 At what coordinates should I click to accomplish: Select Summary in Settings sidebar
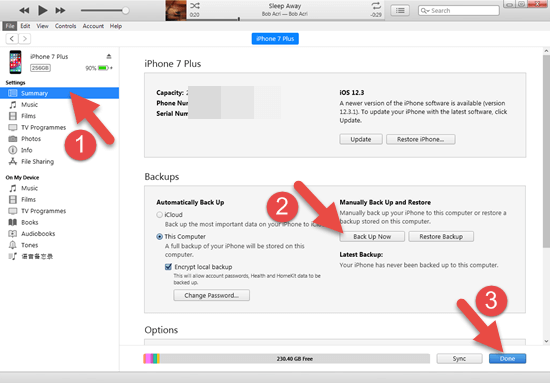(x=59, y=93)
